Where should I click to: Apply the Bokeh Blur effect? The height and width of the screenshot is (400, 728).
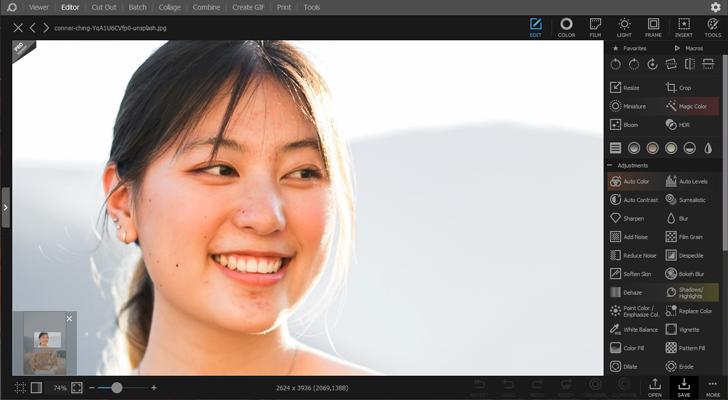tap(691, 273)
